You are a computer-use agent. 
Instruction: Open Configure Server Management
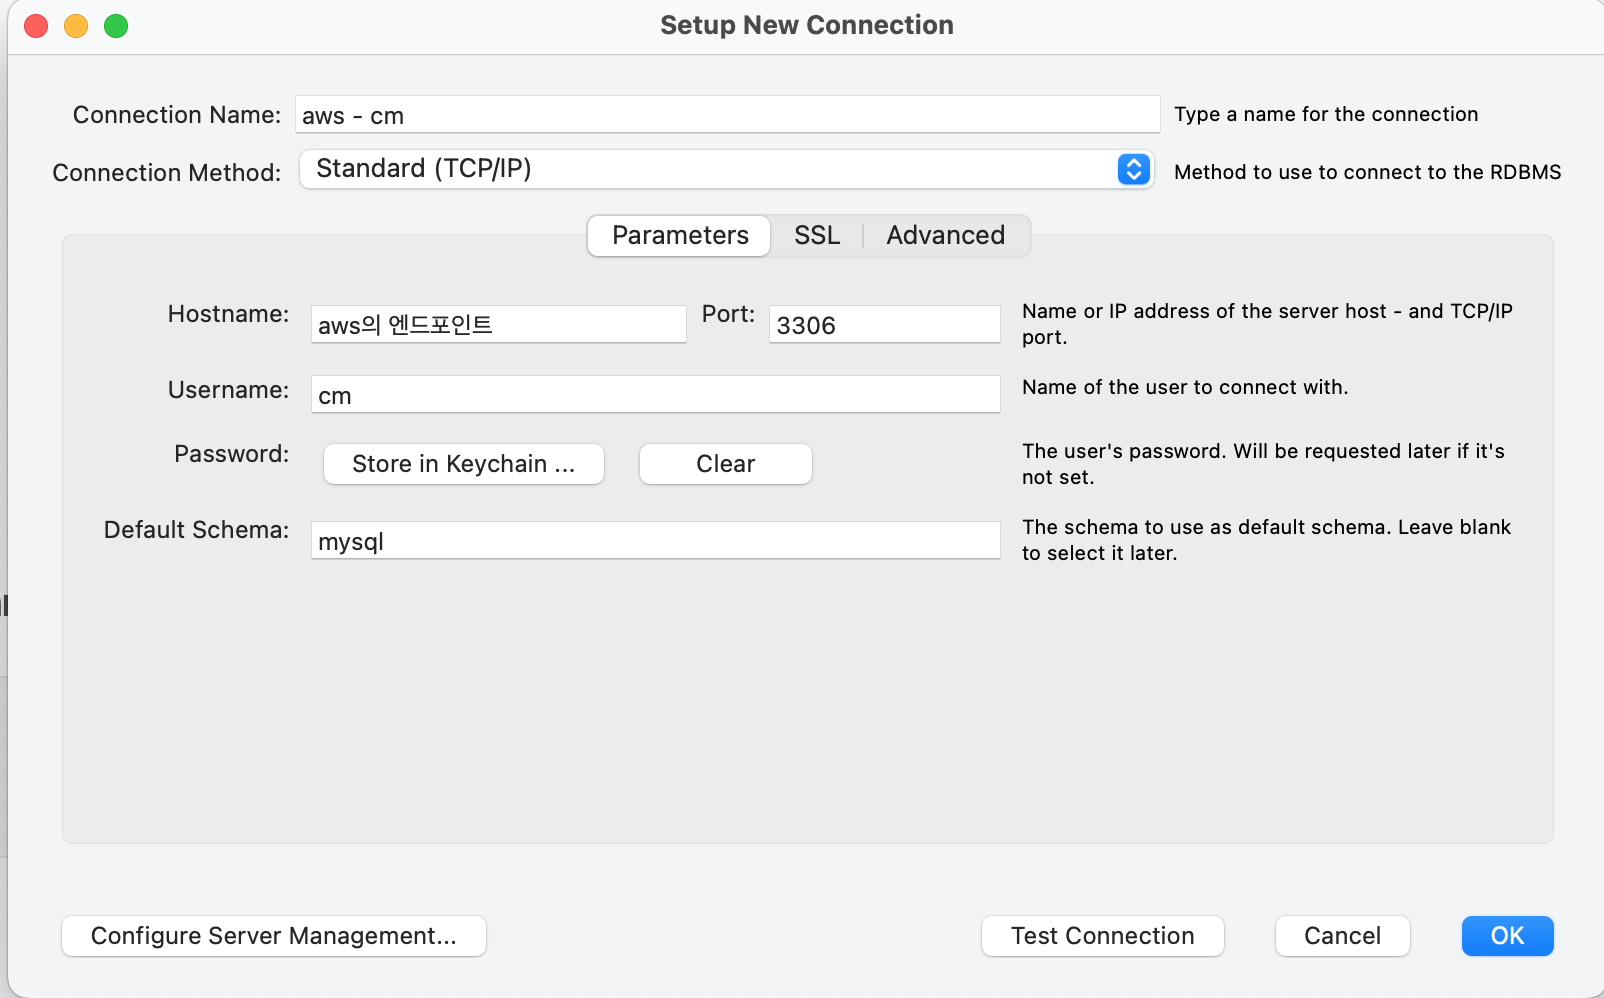click(x=274, y=936)
